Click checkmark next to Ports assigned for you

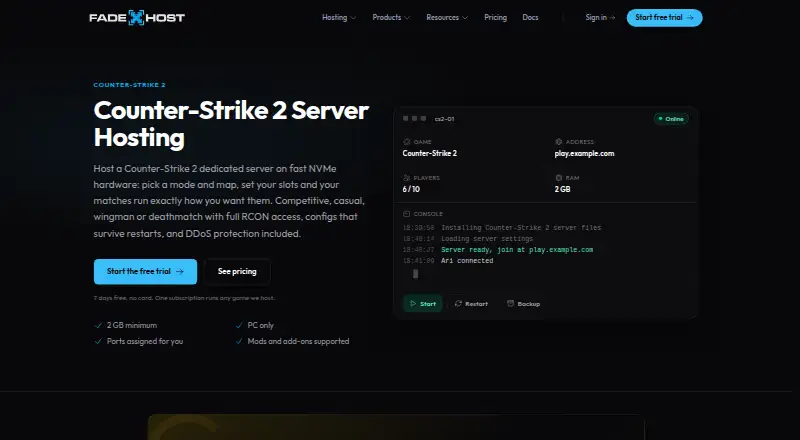coord(98,341)
